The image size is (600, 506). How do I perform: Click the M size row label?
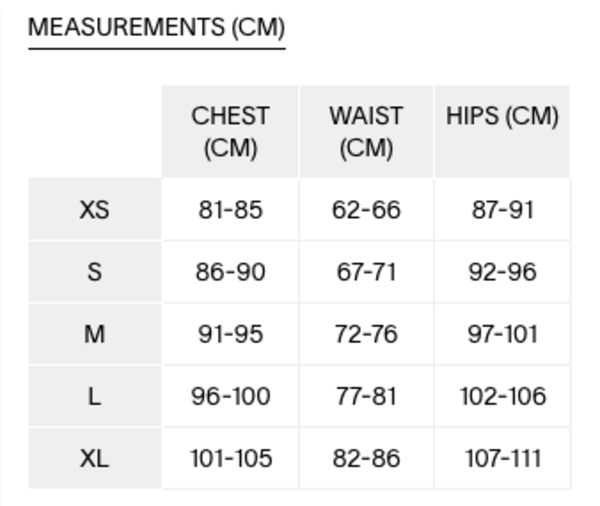coord(94,334)
